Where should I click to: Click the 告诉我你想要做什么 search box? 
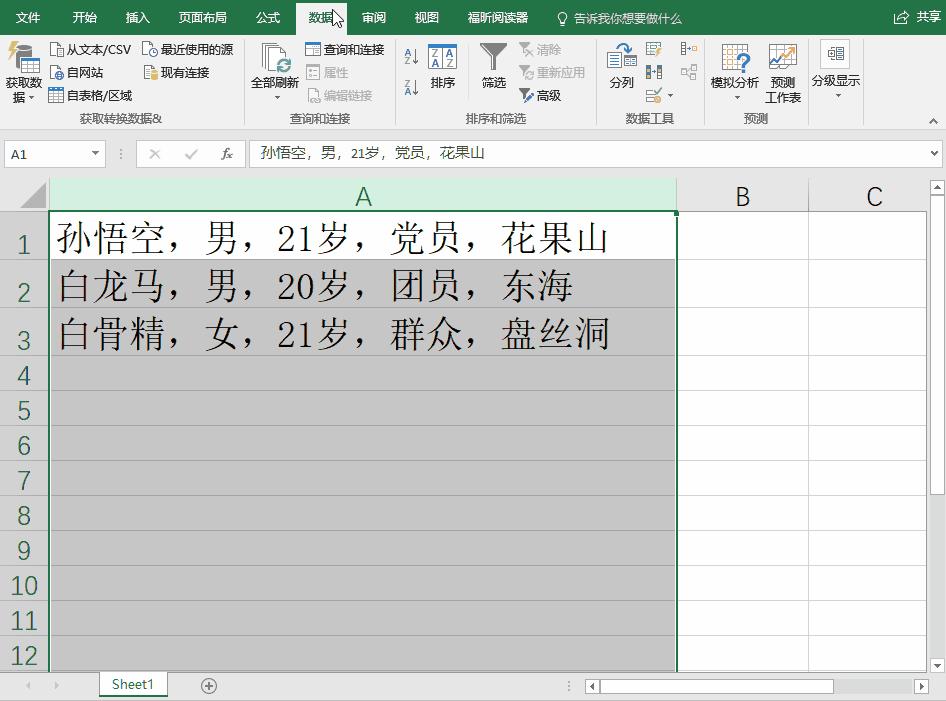pos(620,19)
